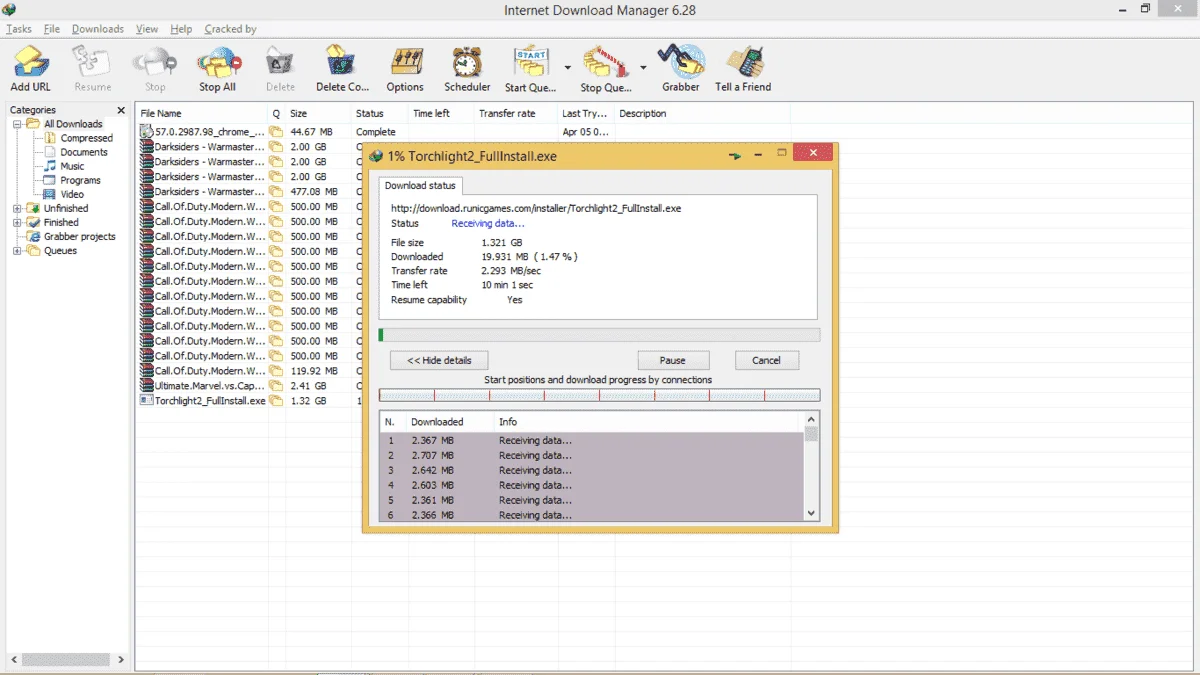
Task: Pause the Torchlight2 download
Action: pyautogui.click(x=673, y=360)
